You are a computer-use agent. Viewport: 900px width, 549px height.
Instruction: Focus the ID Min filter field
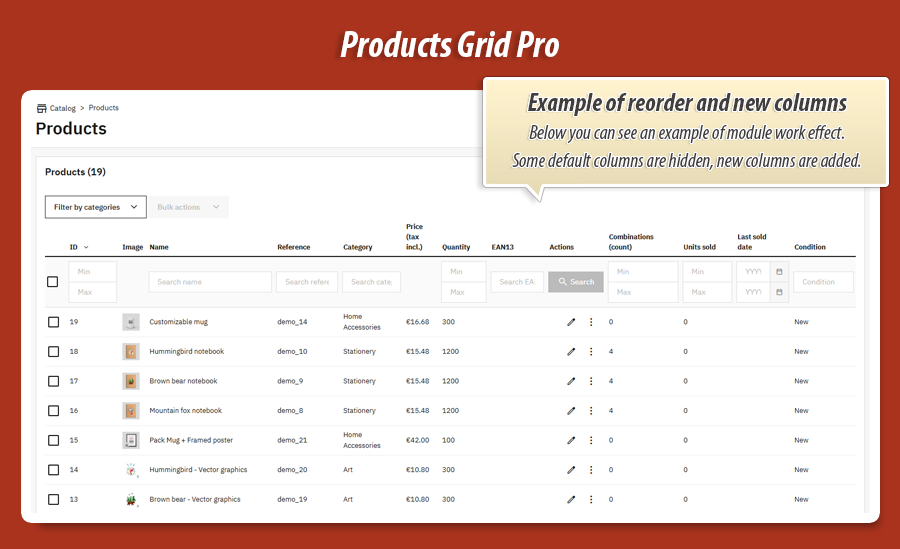pyautogui.click(x=92, y=272)
